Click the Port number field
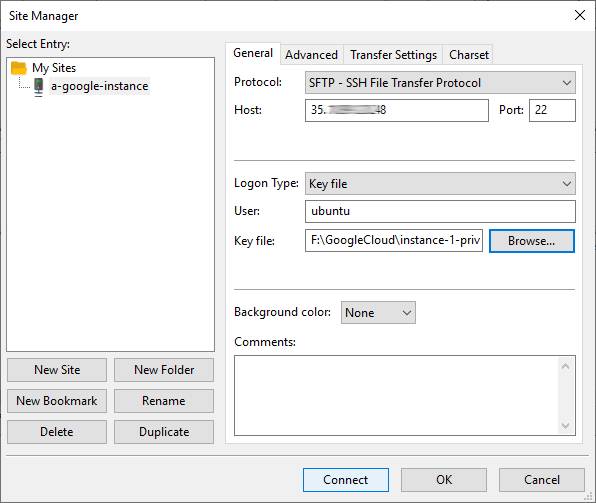Screen dimensions: 596x503 tap(552, 110)
